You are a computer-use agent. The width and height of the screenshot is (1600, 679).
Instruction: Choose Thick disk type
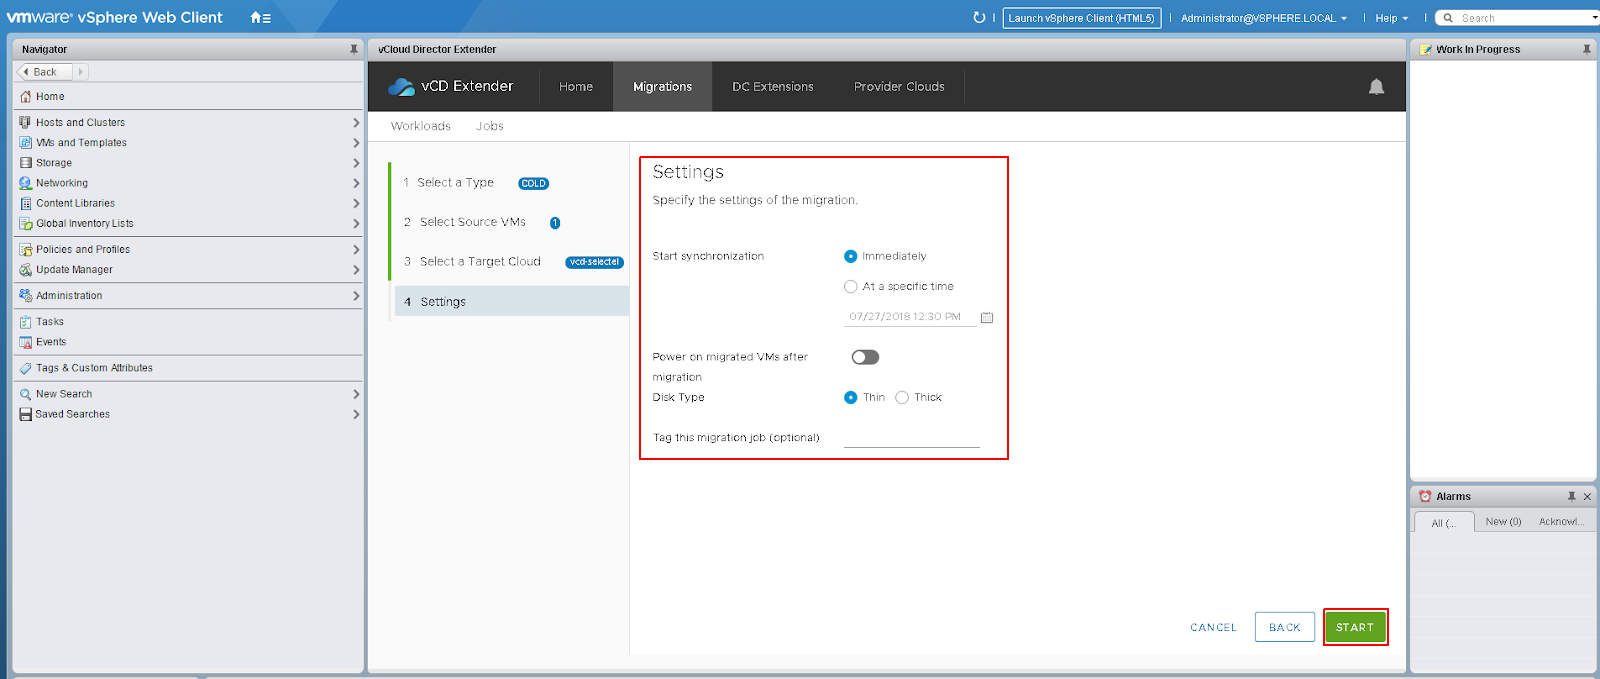pyautogui.click(x=902, y=397)
